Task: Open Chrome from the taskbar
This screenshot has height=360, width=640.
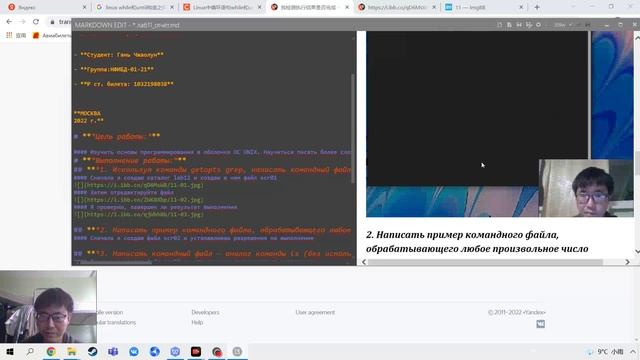Action: (51, 351)
